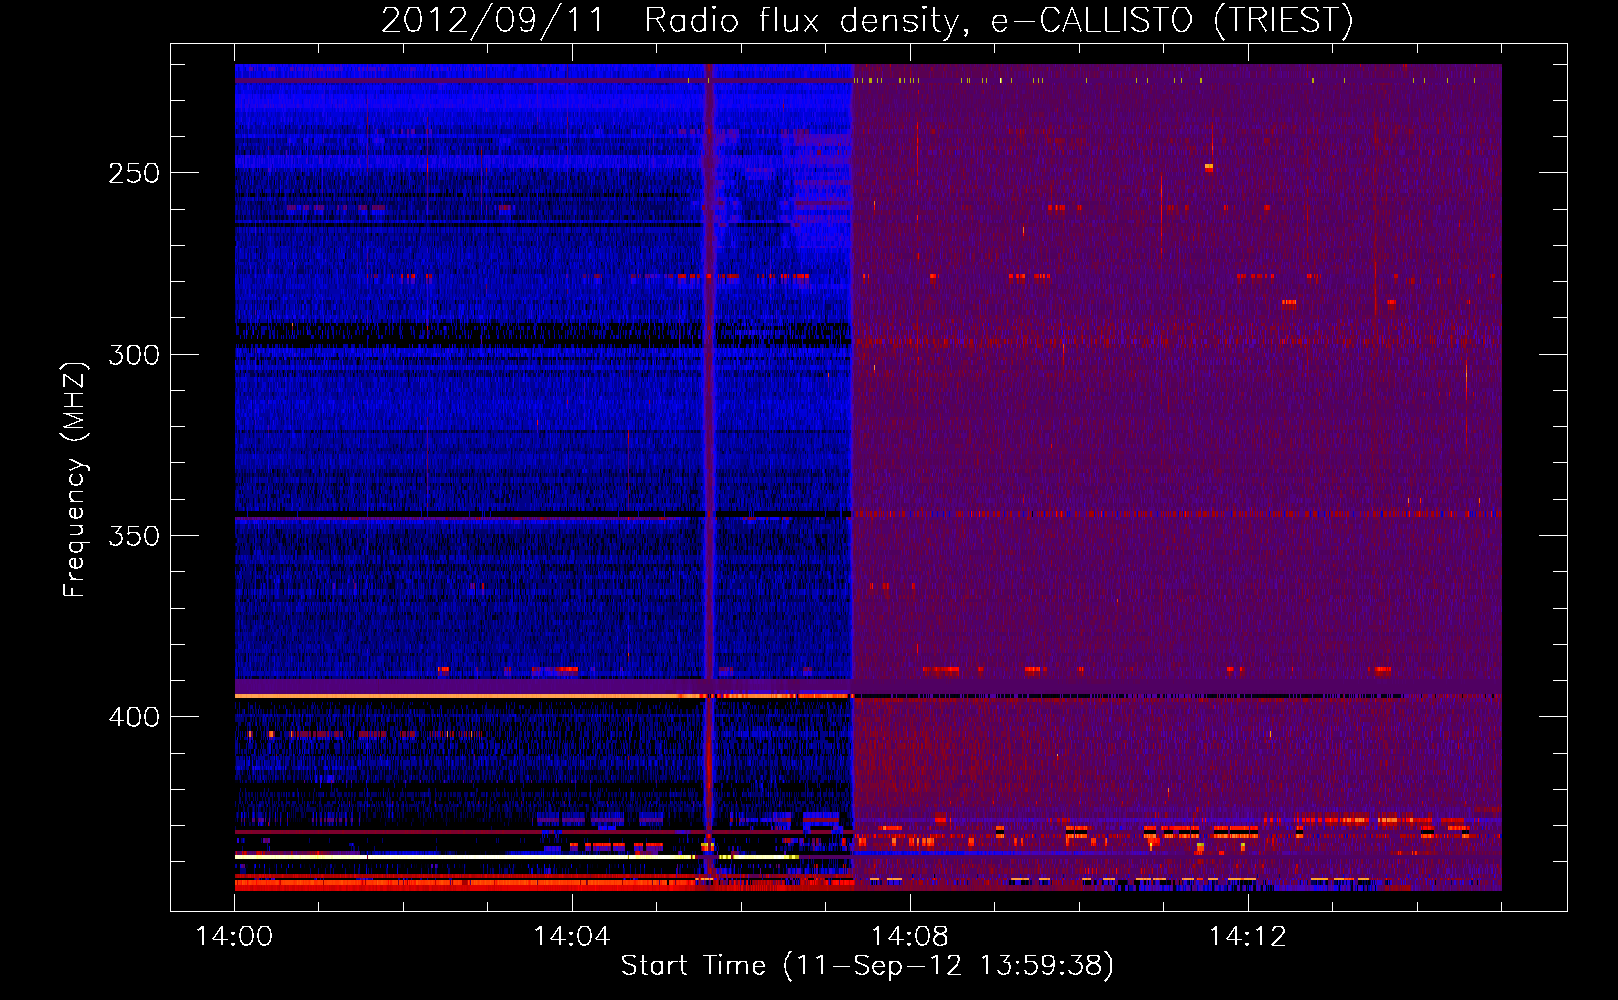Click the plot title "2012/09/11 Radio flux density, e-CALLISTO (TRIEST)"
The width and height of the screenshot is (1618, 1000).
point(867,20)
